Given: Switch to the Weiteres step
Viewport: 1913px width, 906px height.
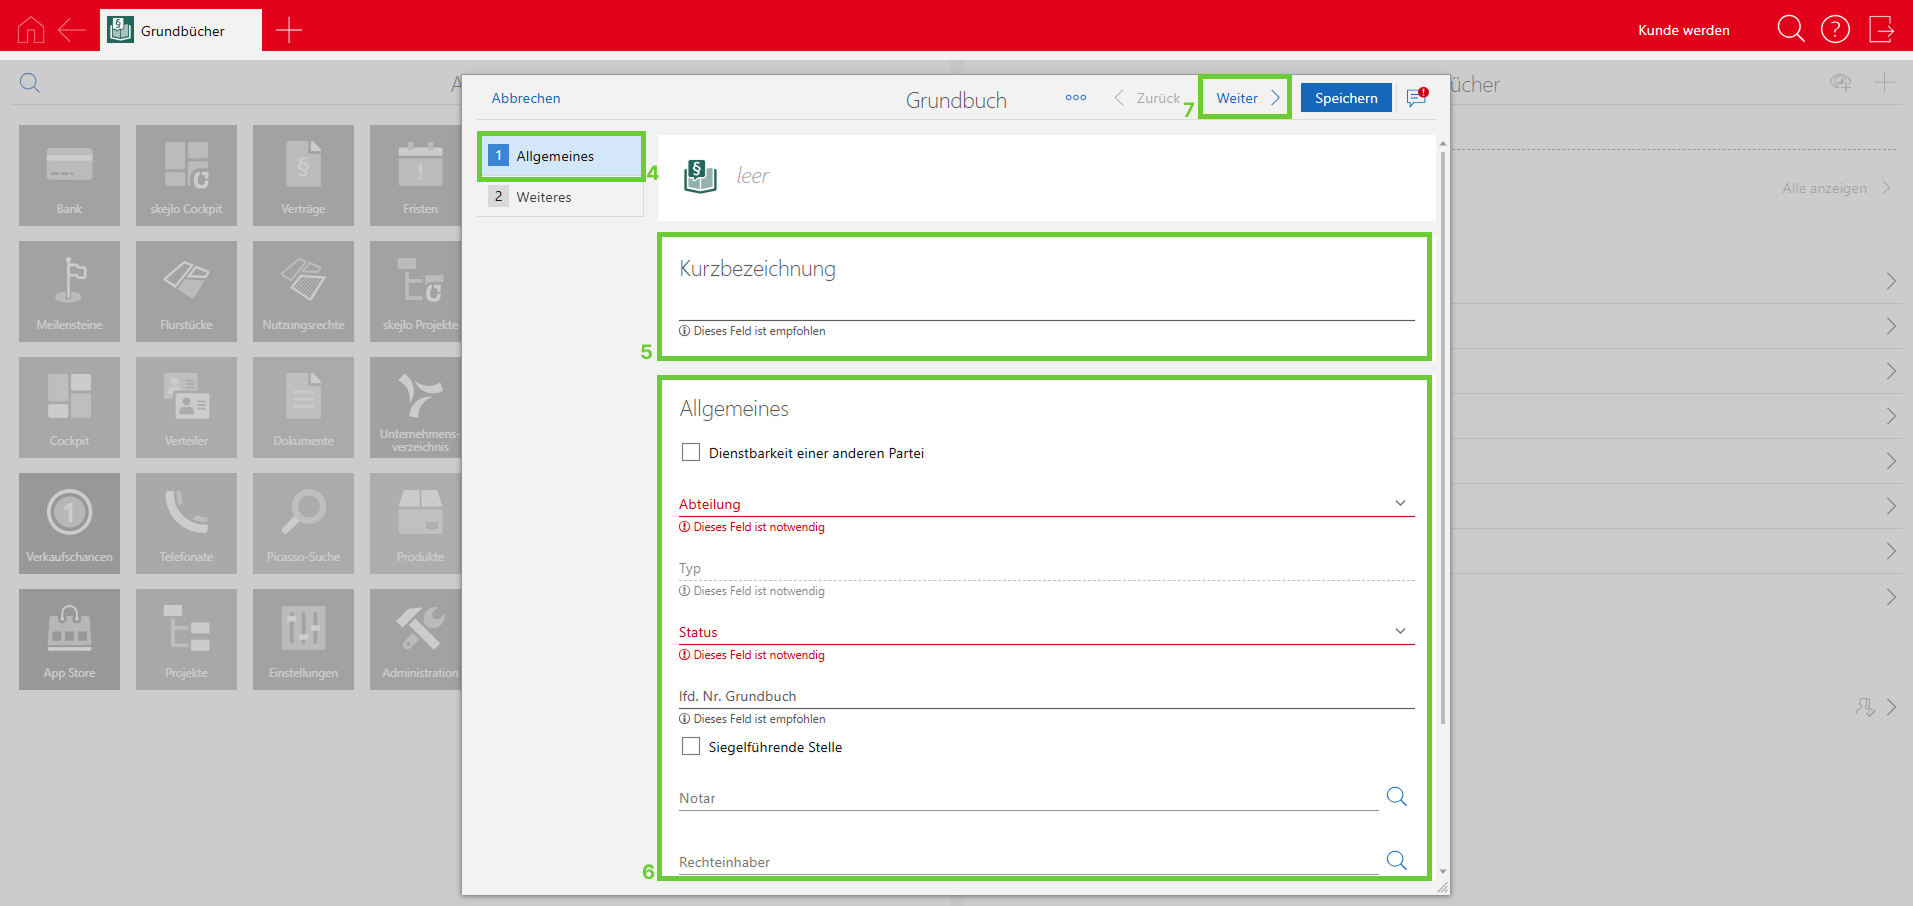Looking at the screenshot, I should pyautogui.click(x=544, y=197).
